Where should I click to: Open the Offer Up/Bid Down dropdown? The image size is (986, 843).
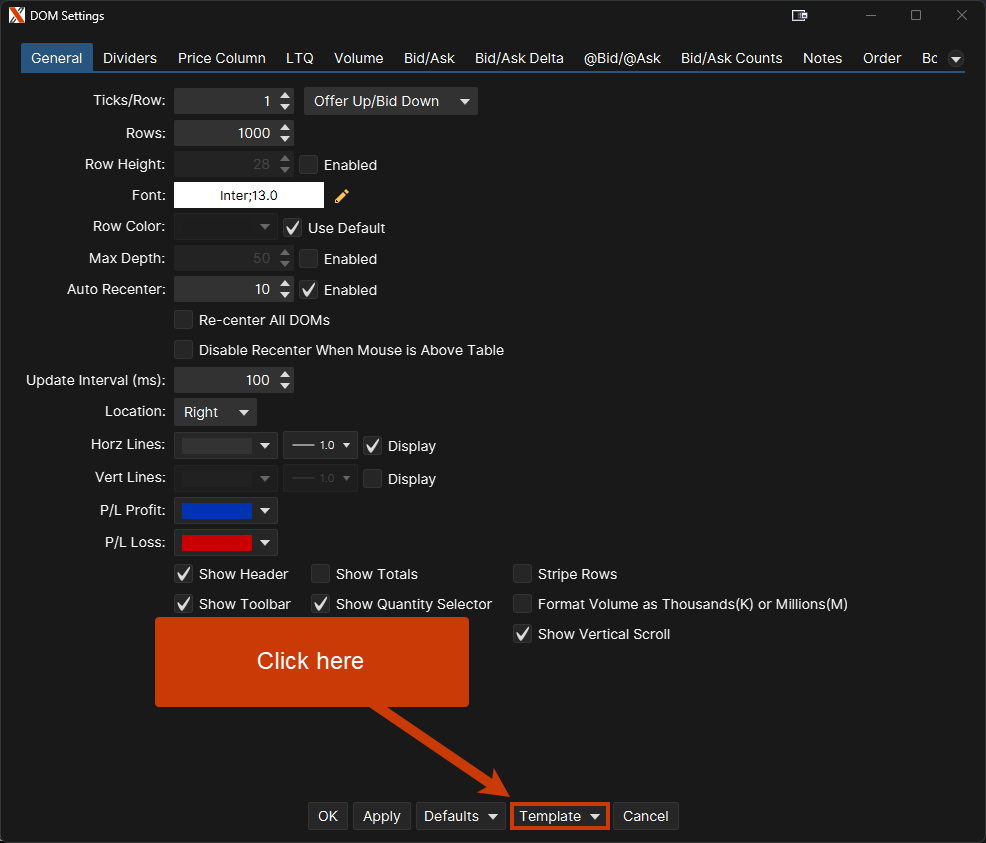(x=390, y=101)
